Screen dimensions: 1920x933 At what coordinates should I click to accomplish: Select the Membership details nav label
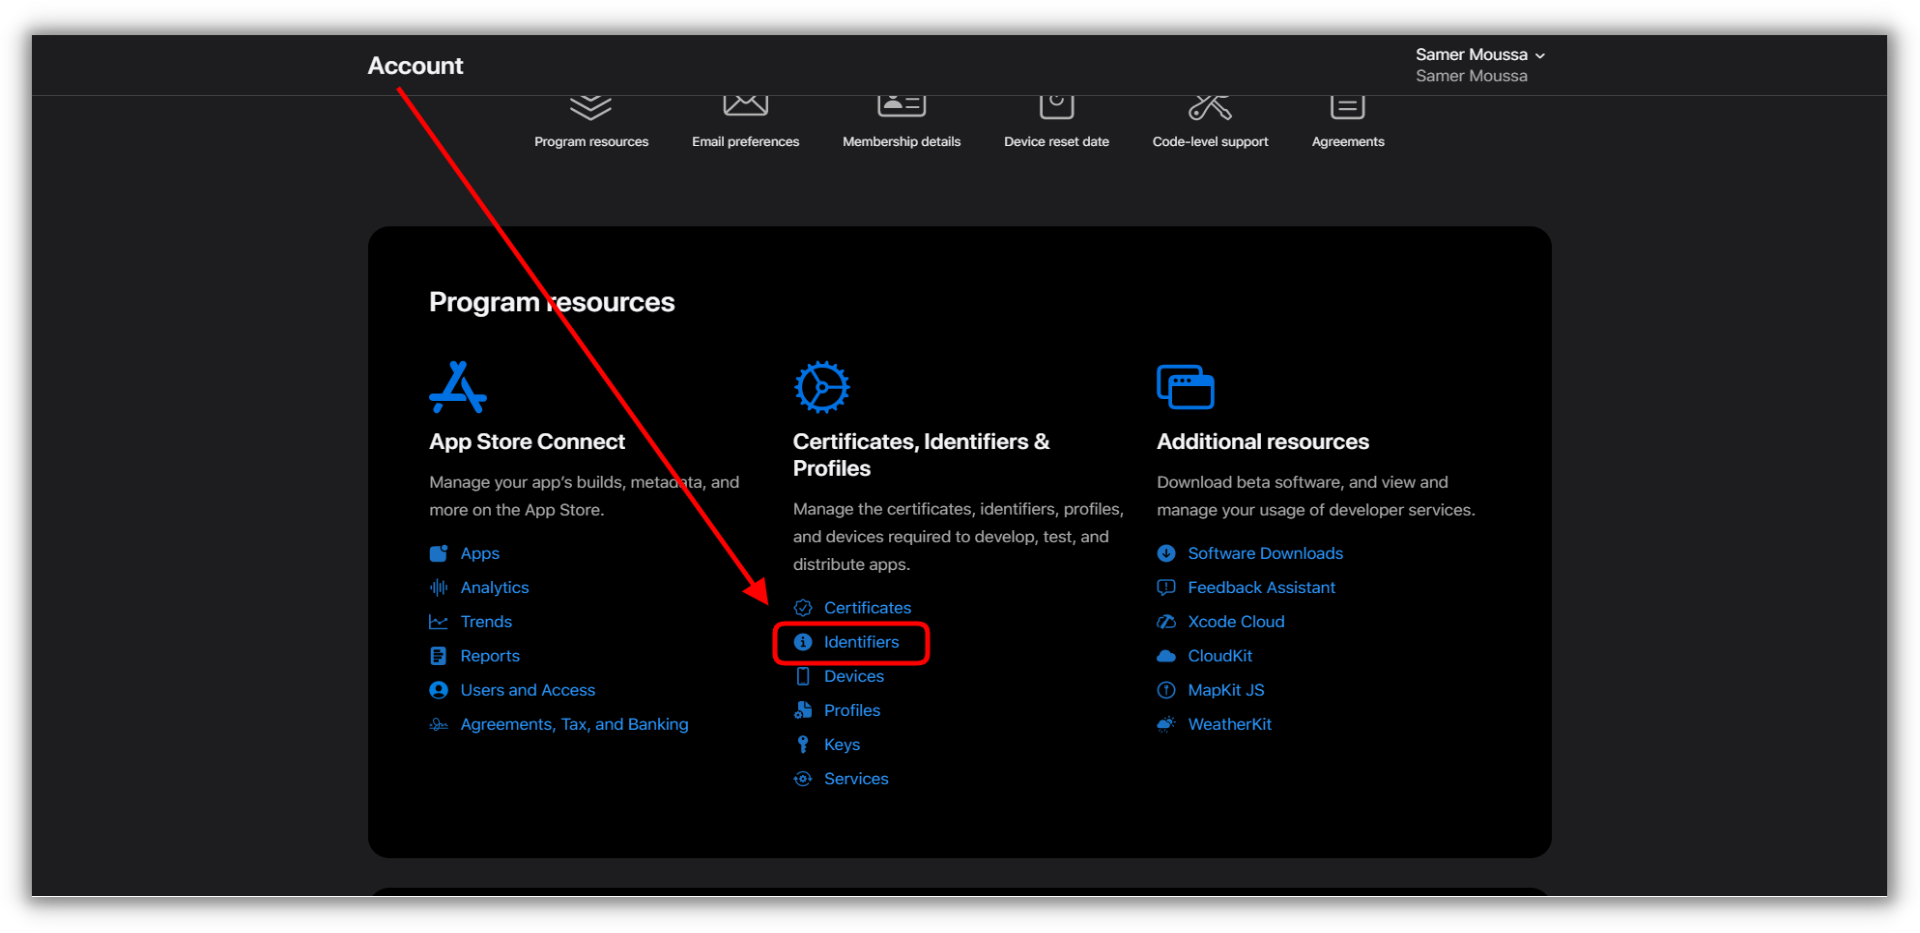(x=902, y=142)
